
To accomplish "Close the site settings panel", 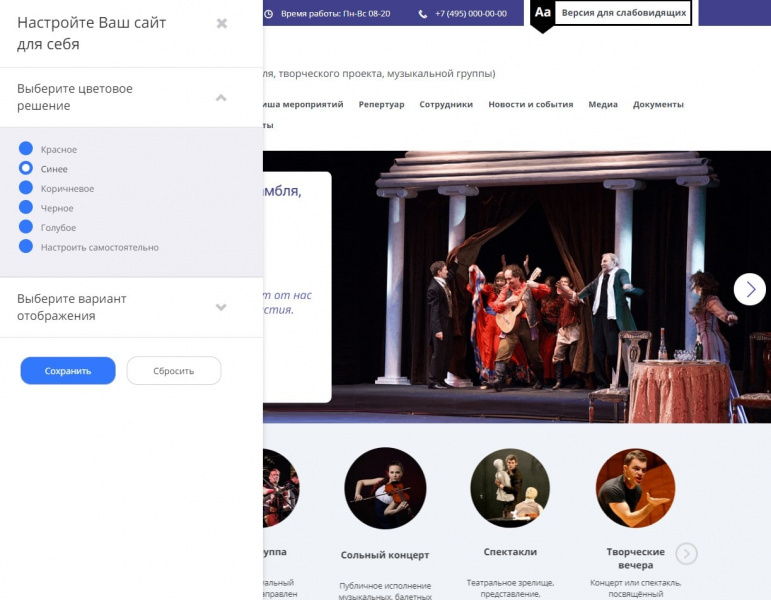I will [222, 23].
